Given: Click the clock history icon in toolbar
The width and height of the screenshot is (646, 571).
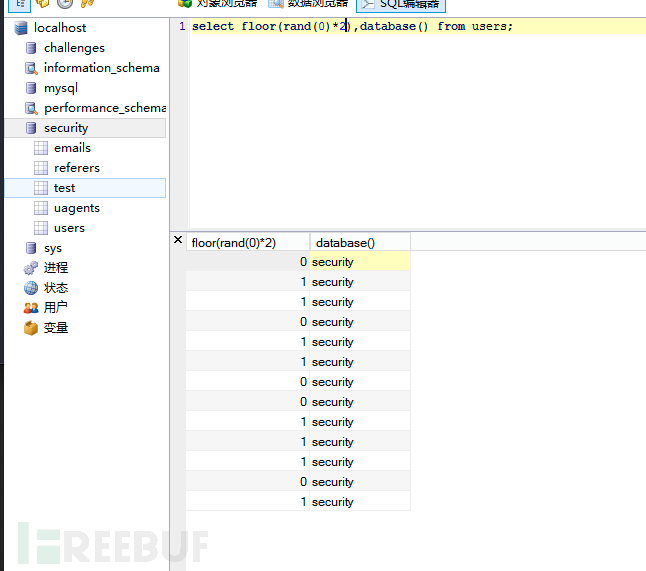Looking at the screenshot, I should click(65, 3).
